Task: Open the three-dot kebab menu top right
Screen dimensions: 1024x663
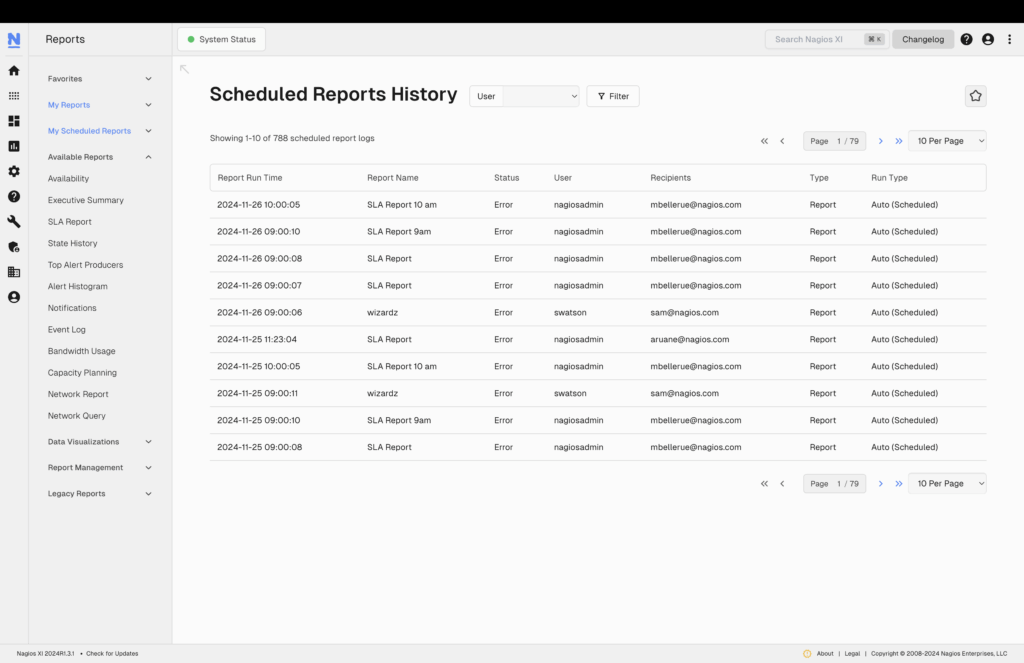Action: 1009,39
